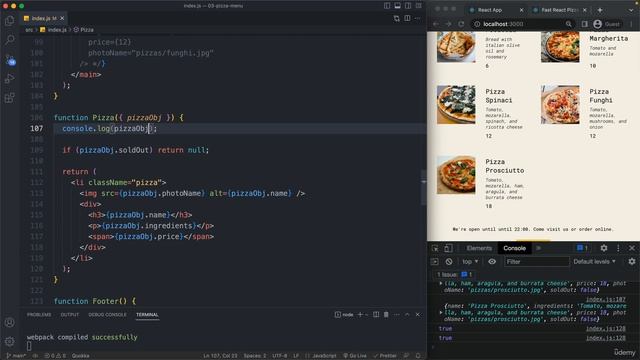The width and height of the screenshot is (640, 360).
Task: Close the React App browser tab
Action: click(521, 10)
